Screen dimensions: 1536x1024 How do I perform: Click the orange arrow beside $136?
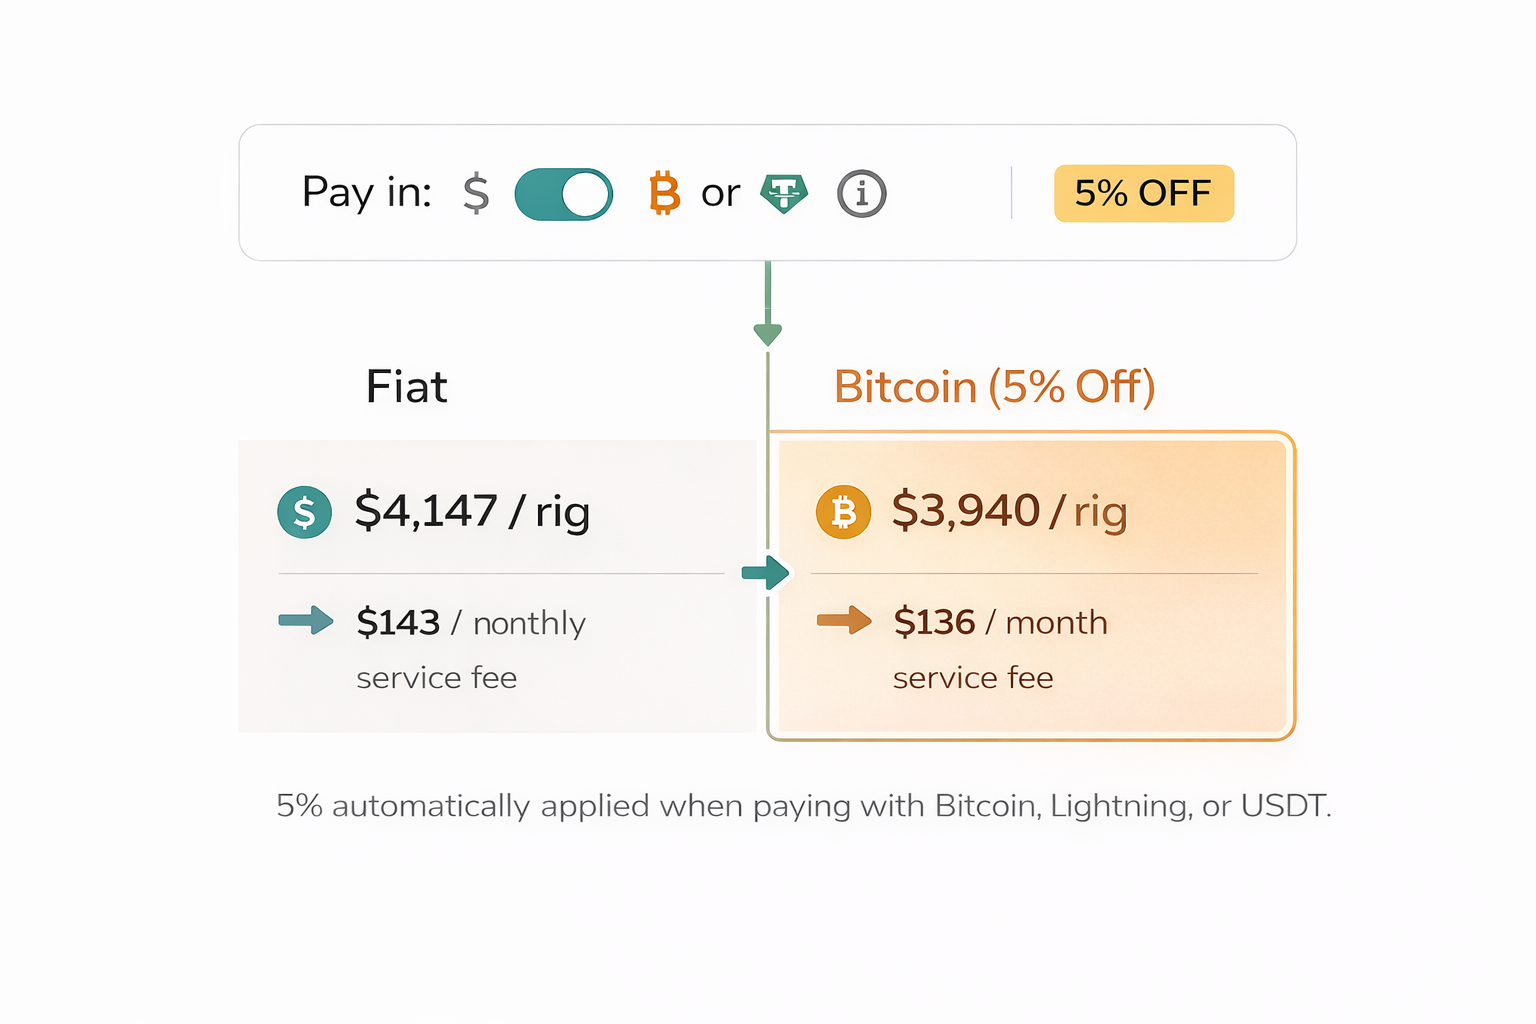(x=844, y=620)
